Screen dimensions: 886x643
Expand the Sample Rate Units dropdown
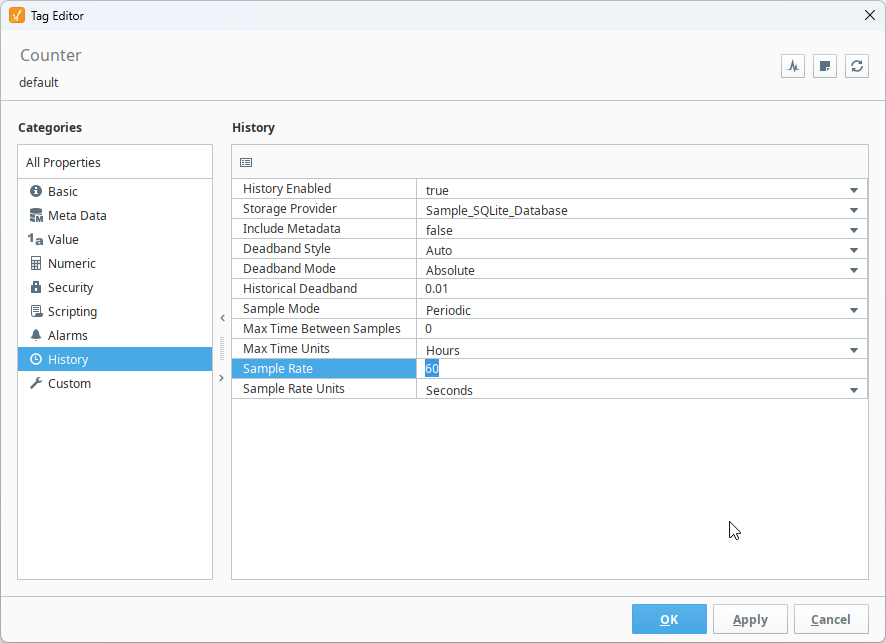pos(854,390)
